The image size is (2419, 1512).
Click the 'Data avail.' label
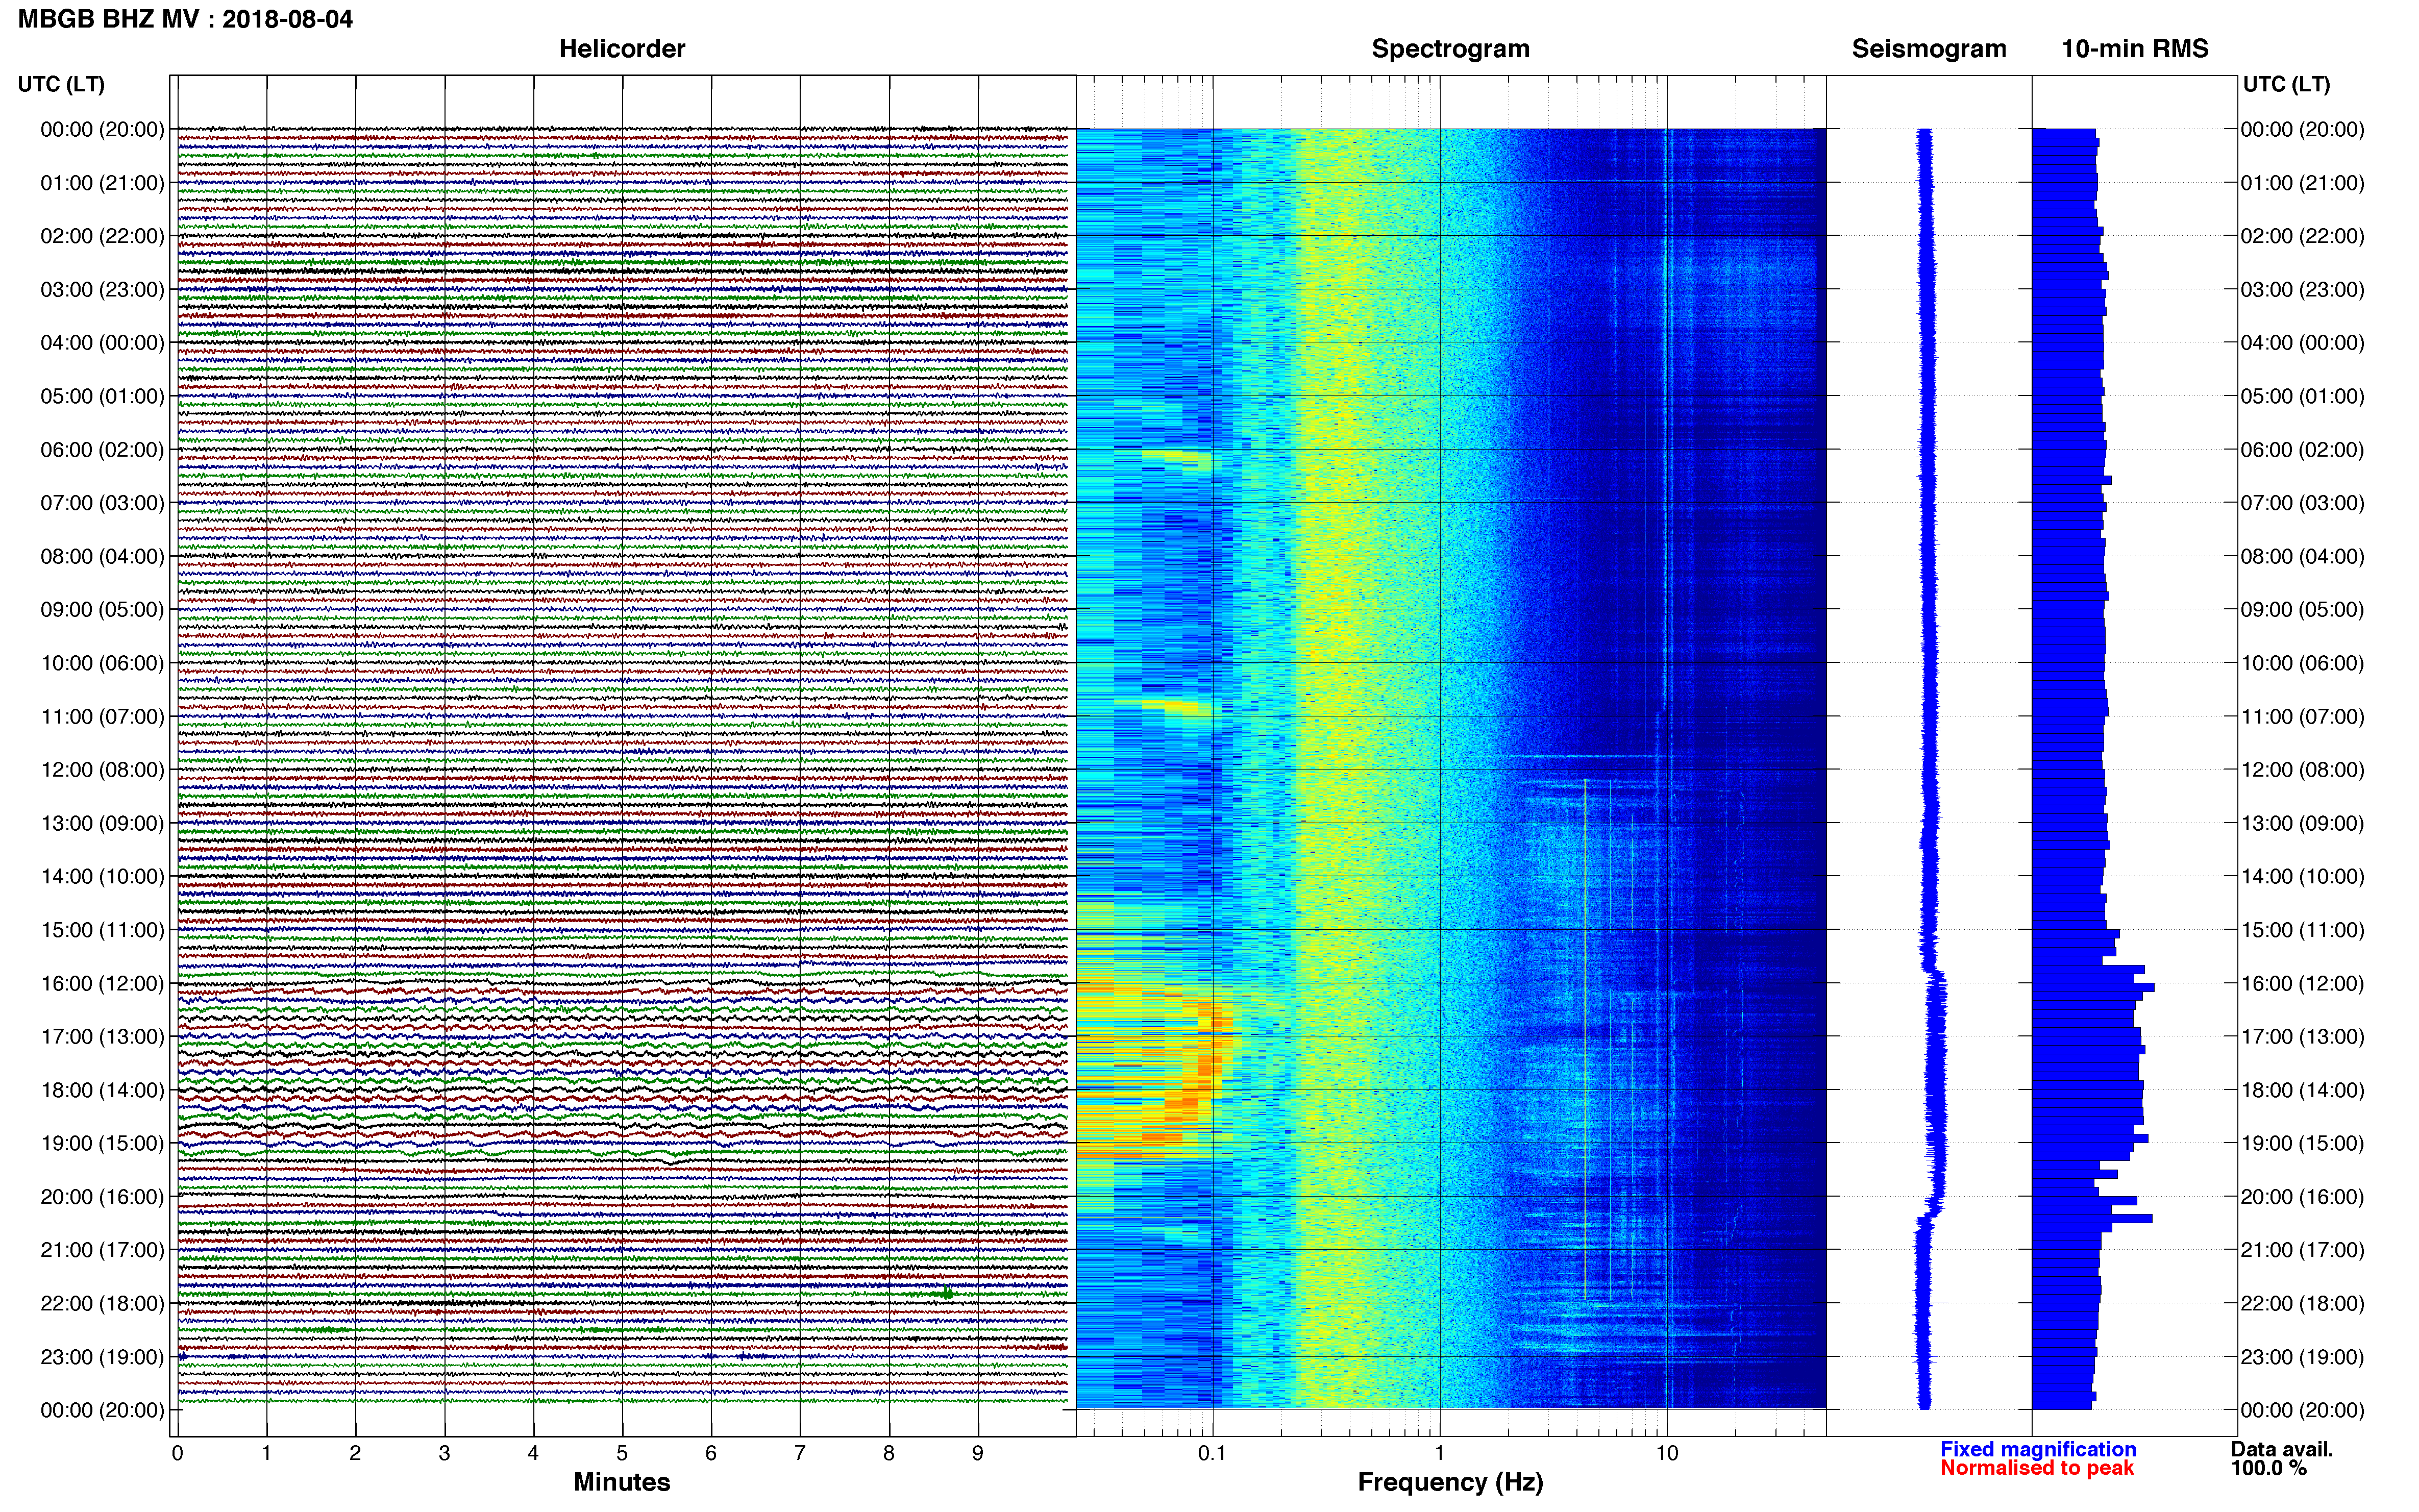coord(2282,1449)
